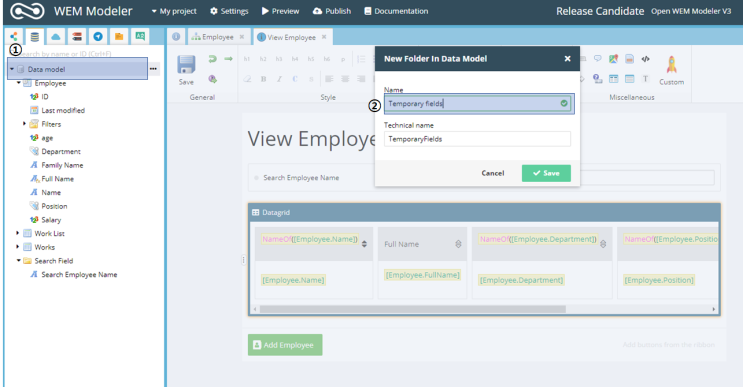Viewport: 743px width, 387px height.
Task: Click the eraser clear-formatting icon
Action: [x=247, y=79]
